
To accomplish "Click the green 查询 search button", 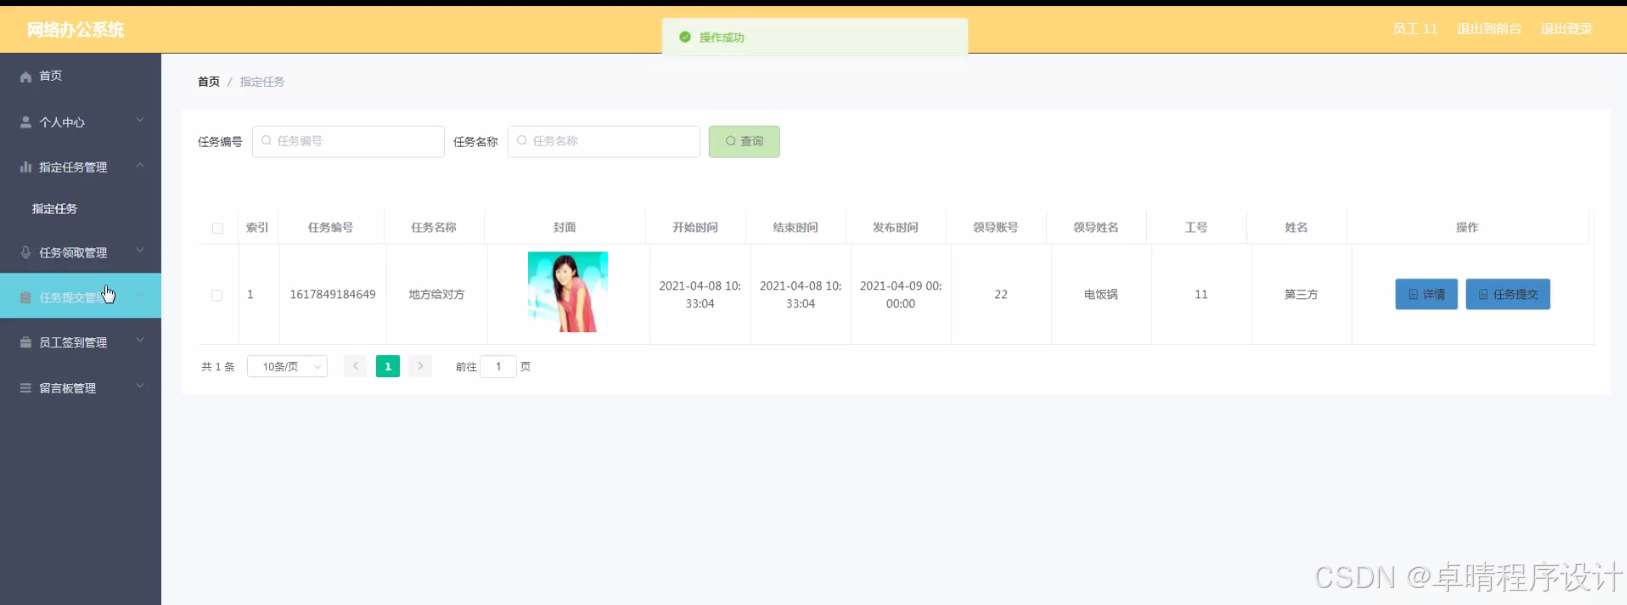I will 744,141.
